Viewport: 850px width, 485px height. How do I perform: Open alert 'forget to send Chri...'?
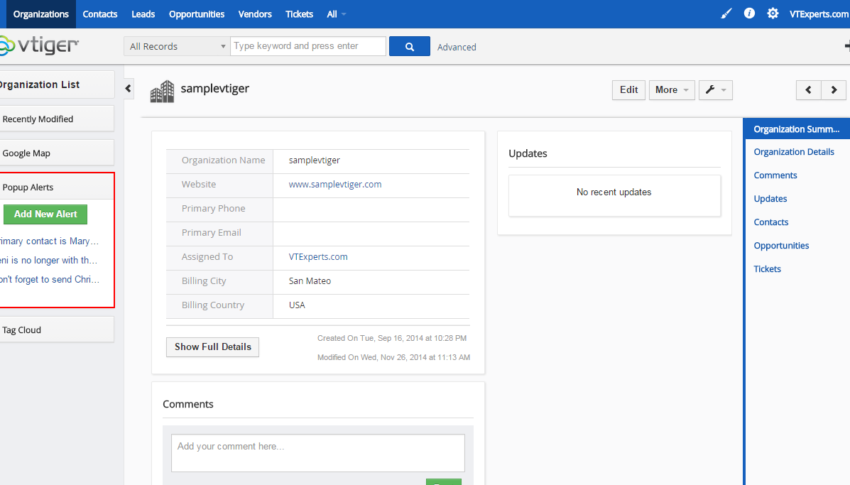50,280
